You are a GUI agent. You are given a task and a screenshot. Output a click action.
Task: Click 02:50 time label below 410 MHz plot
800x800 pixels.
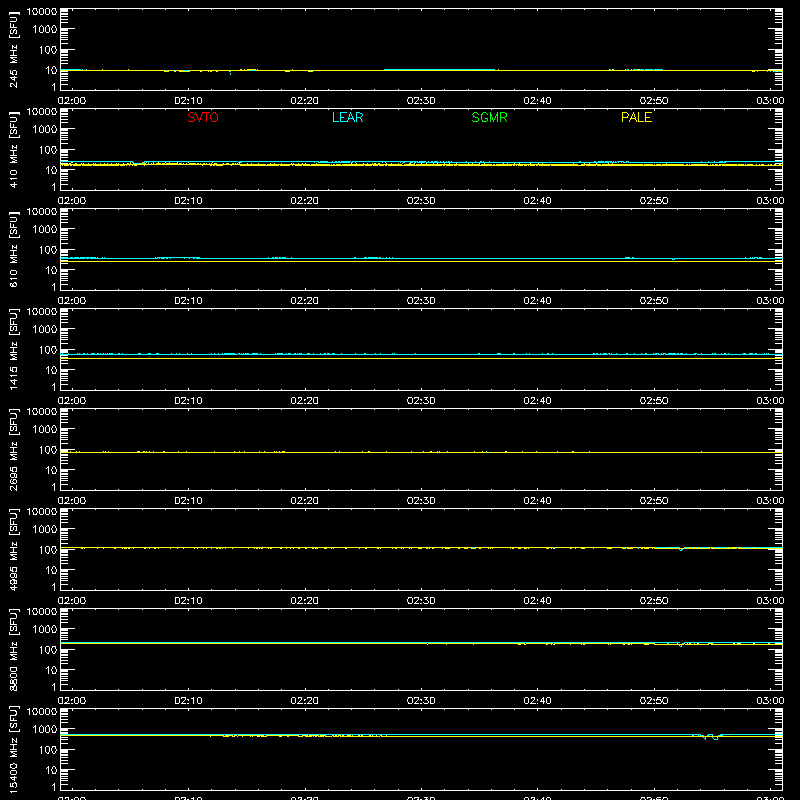point(654,201)
